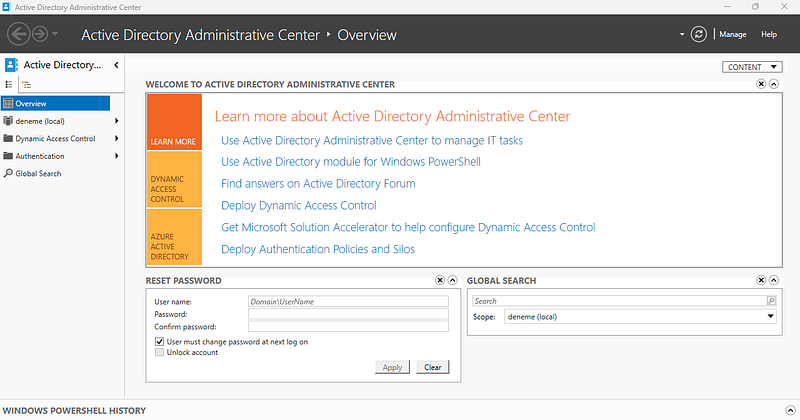Viewport: 800px width, 420px height.
Task: Switch to List View icon
Action: pos(9,85)
